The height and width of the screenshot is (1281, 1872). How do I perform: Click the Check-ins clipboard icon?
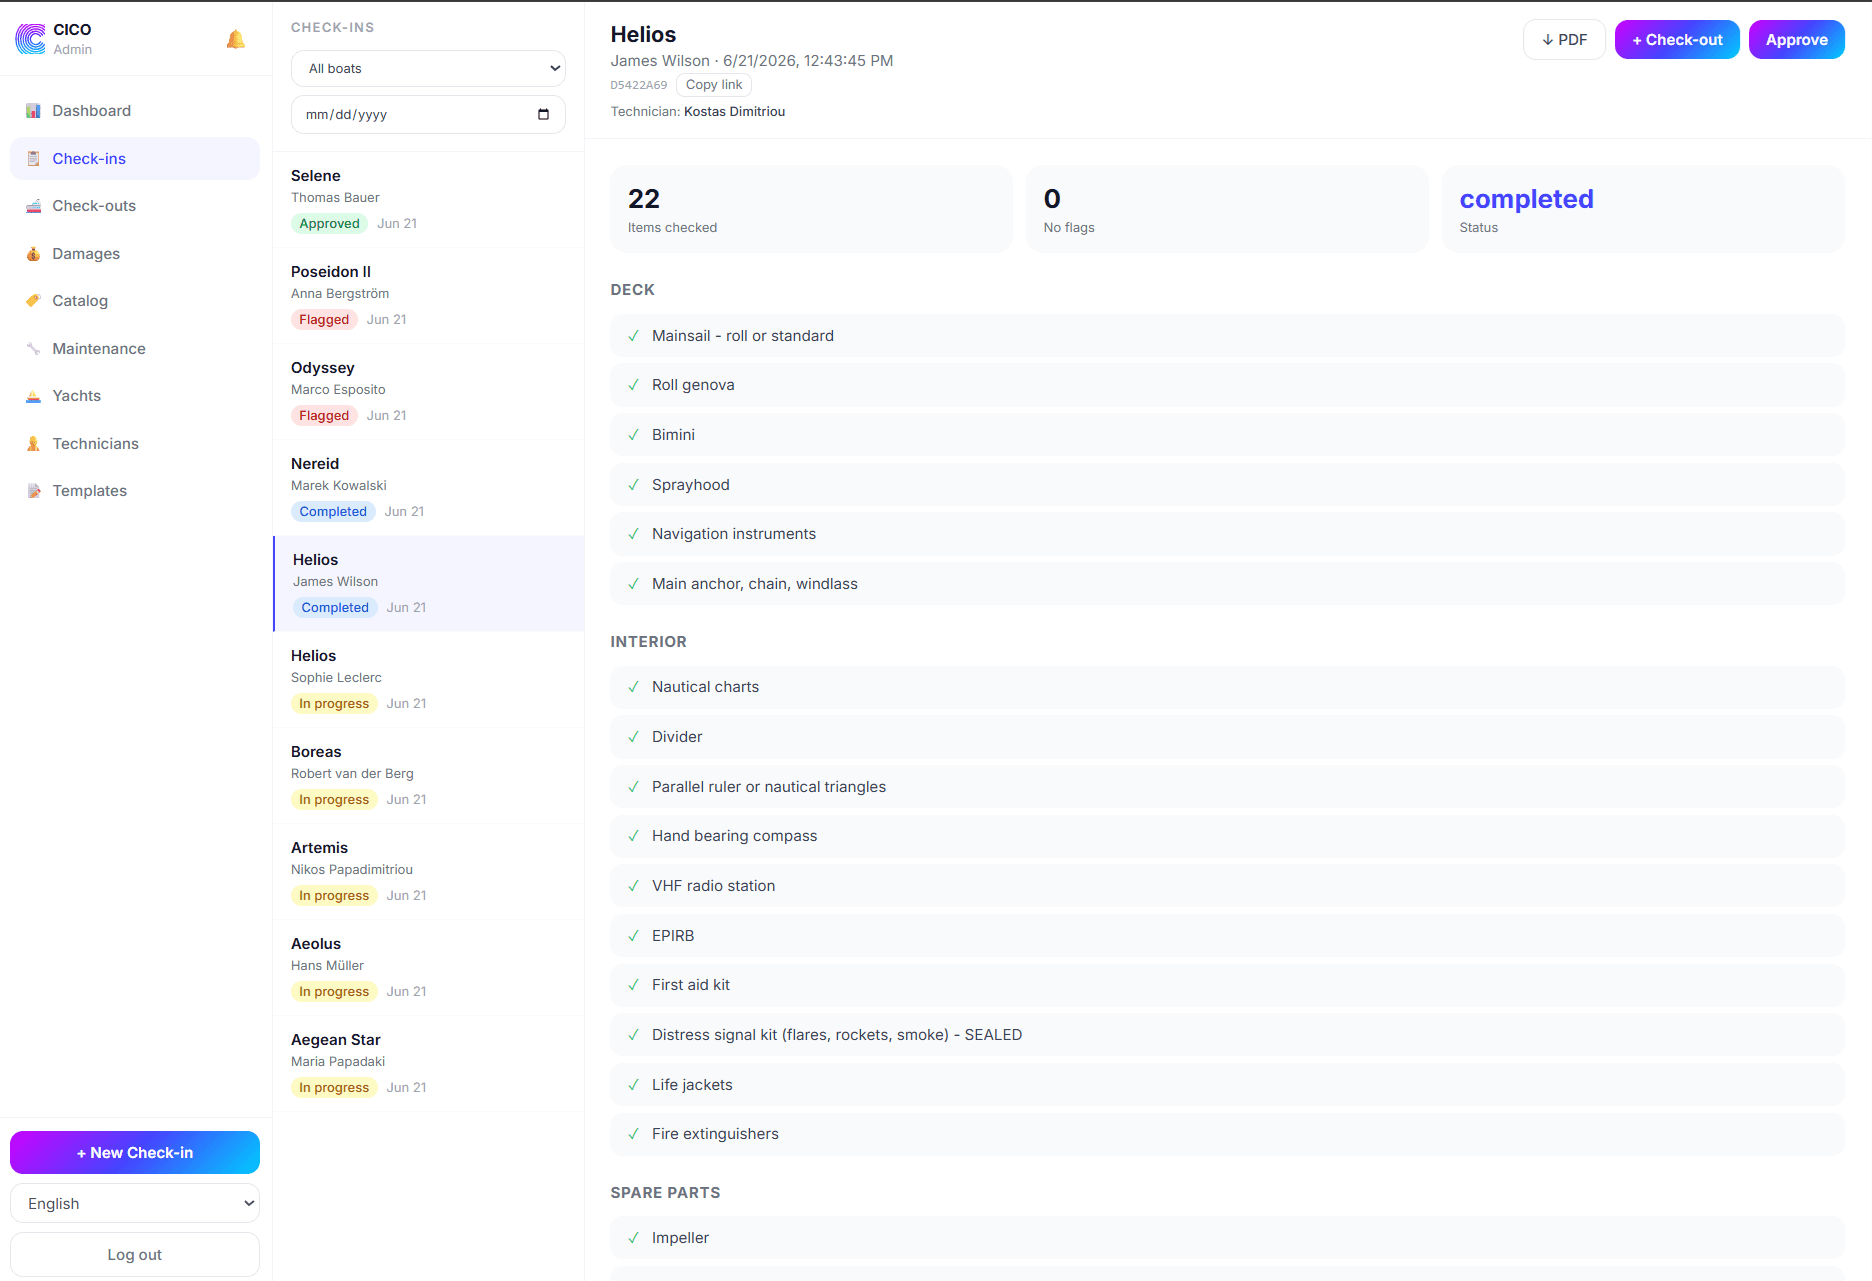[x=33, y=159]
